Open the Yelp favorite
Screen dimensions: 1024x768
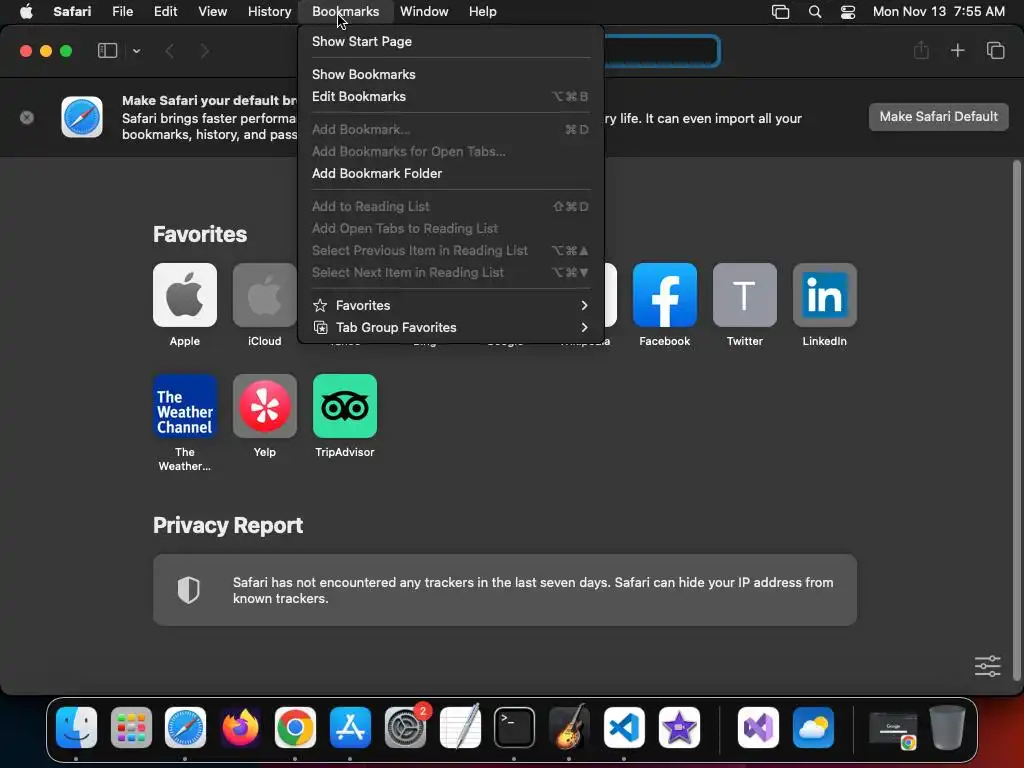click(264, 406)
